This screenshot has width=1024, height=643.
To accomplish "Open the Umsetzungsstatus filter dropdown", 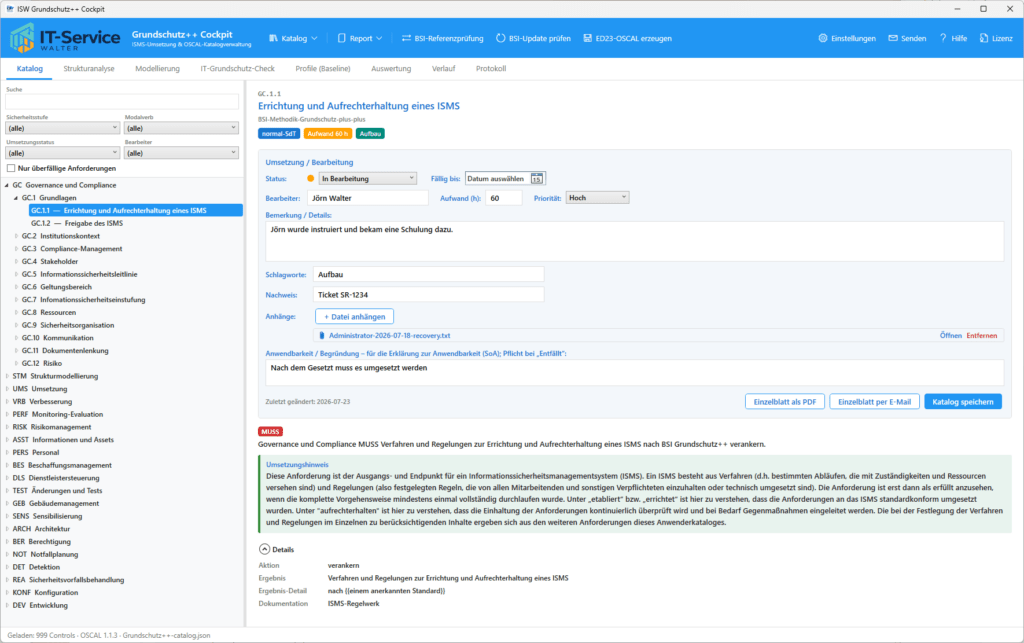I will point(63,153).
